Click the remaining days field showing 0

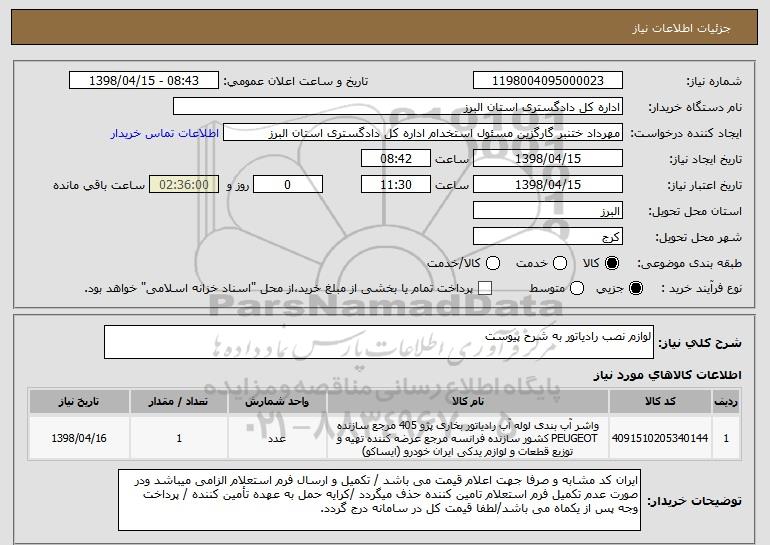[x=288, y=185]
